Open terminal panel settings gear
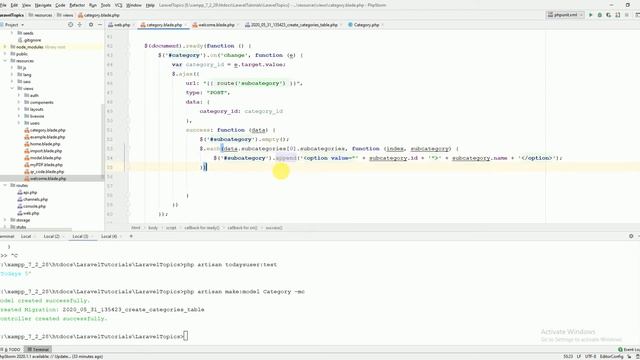The height and width of the screenshot is (360, 640). pyautogui.click(x=631, y=236)
